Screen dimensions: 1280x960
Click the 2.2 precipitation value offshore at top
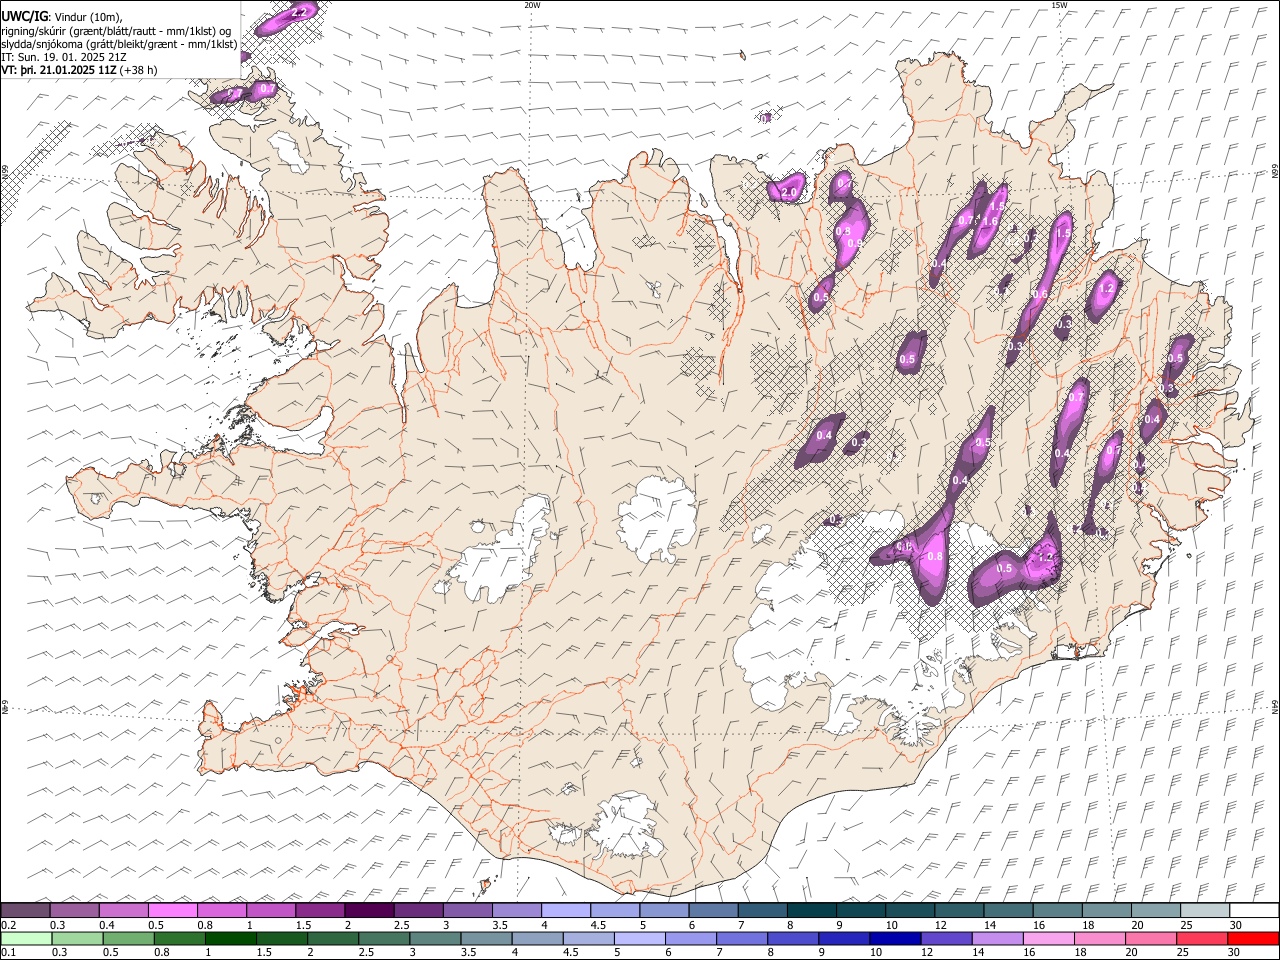[x=298, y=12]
